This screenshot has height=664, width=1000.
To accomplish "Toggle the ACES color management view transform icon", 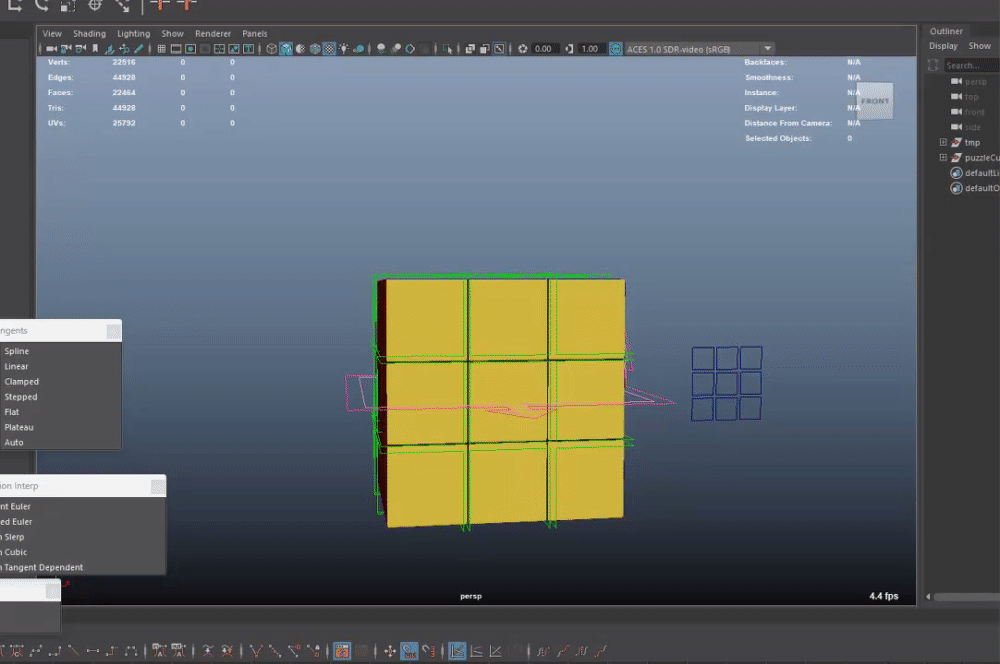I will [615, 48].
